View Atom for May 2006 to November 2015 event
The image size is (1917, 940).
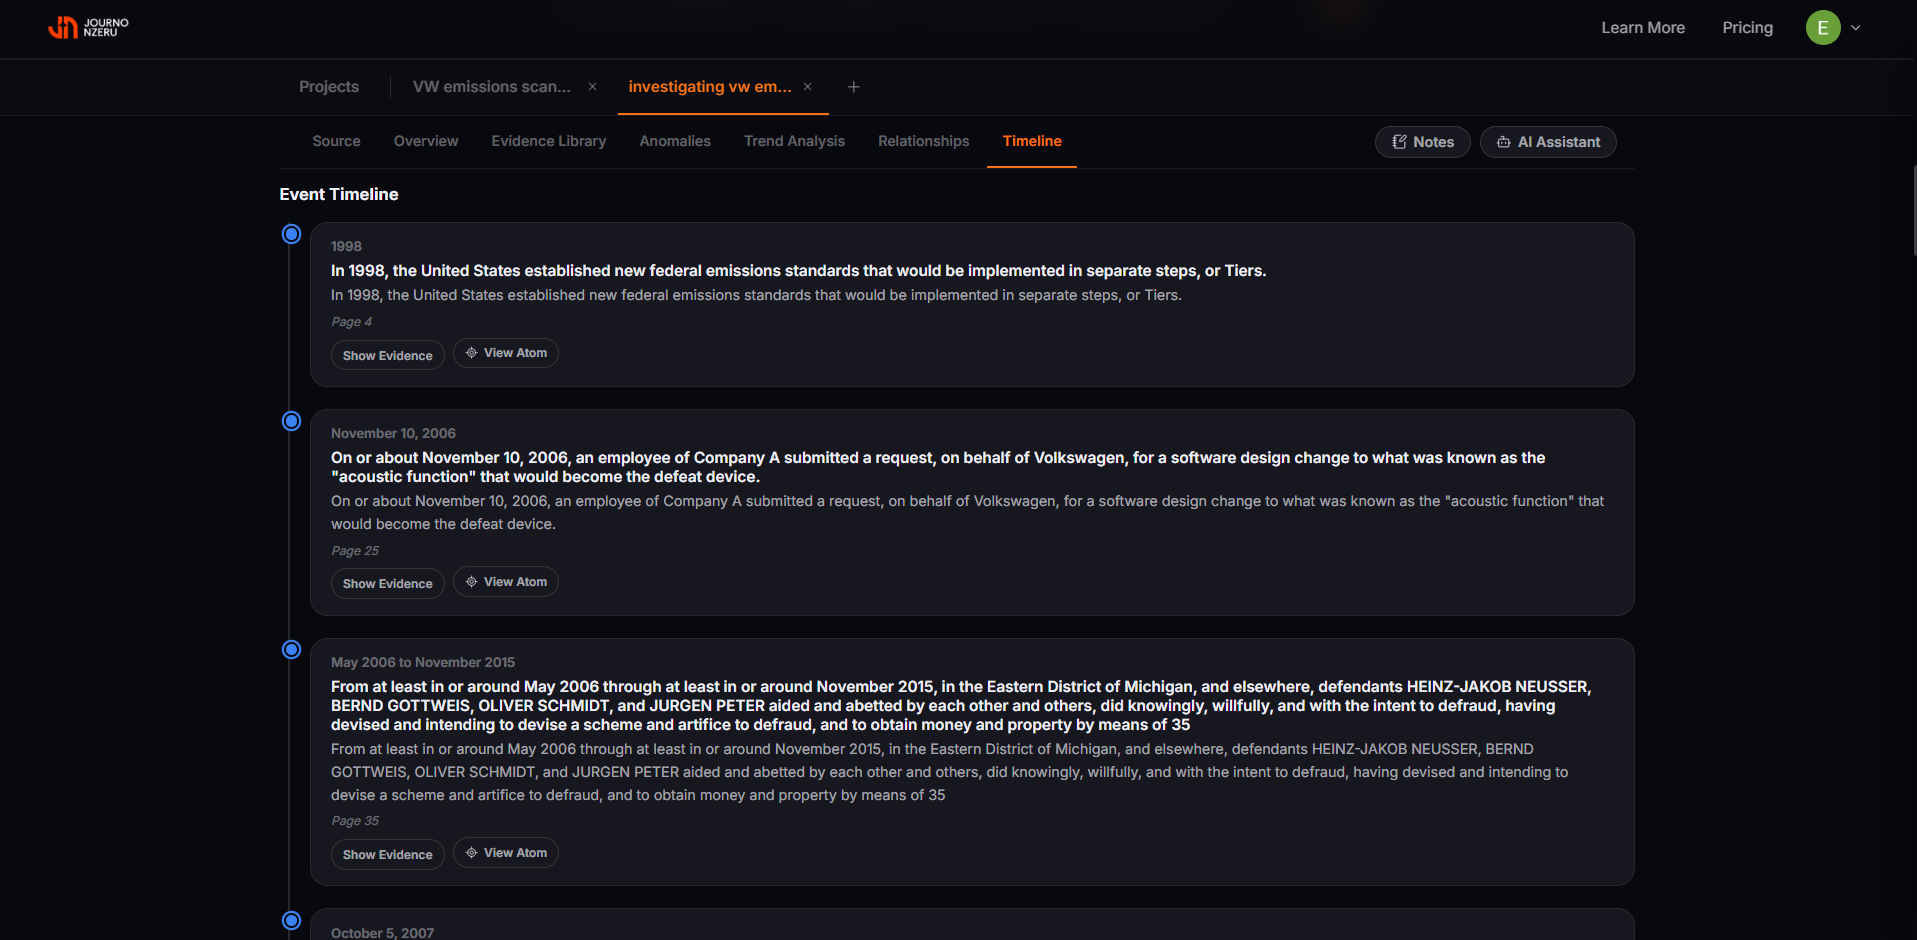[506, 853]
